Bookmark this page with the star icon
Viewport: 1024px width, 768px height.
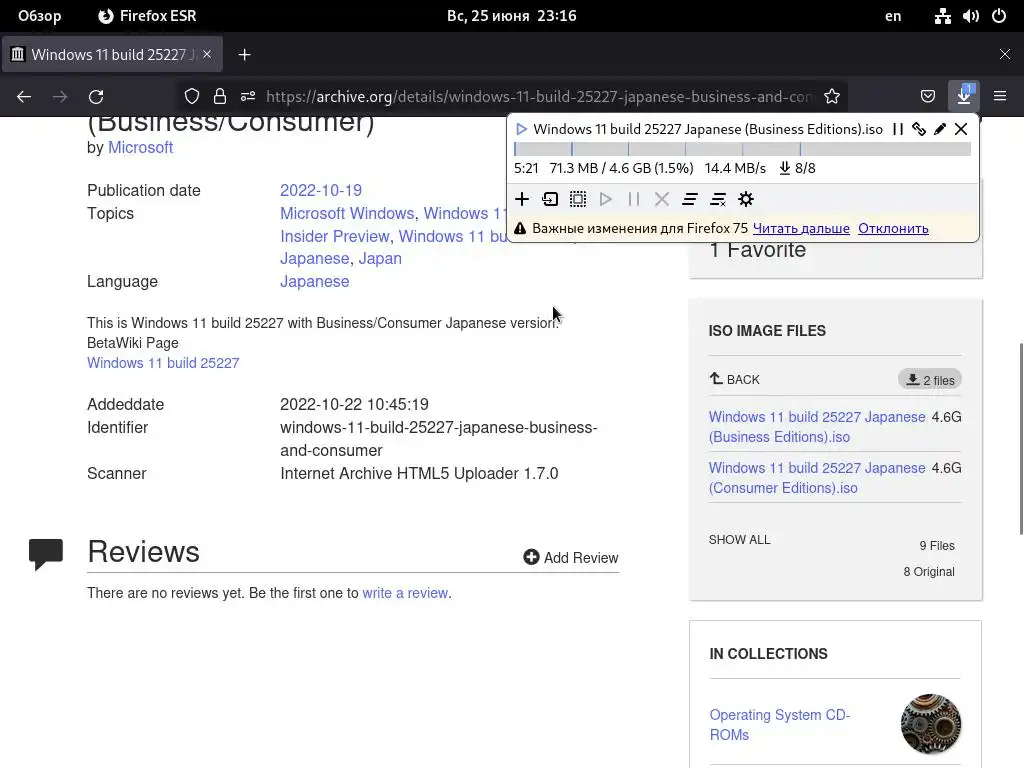coord(832,97)
